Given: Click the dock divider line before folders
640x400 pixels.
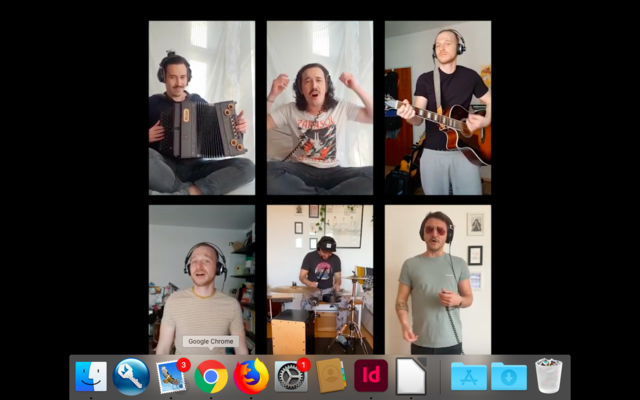Looking at the screenshot, I should 441,377.
